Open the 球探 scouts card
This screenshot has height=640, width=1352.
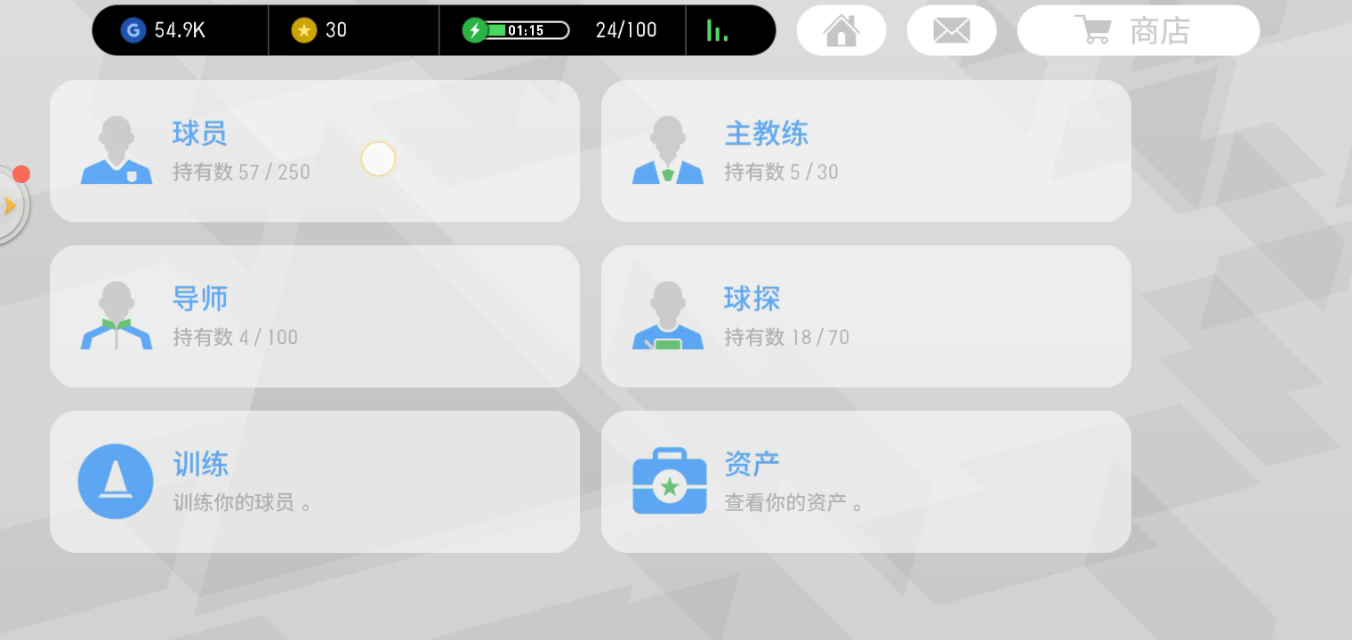click(x=866, y=316)
